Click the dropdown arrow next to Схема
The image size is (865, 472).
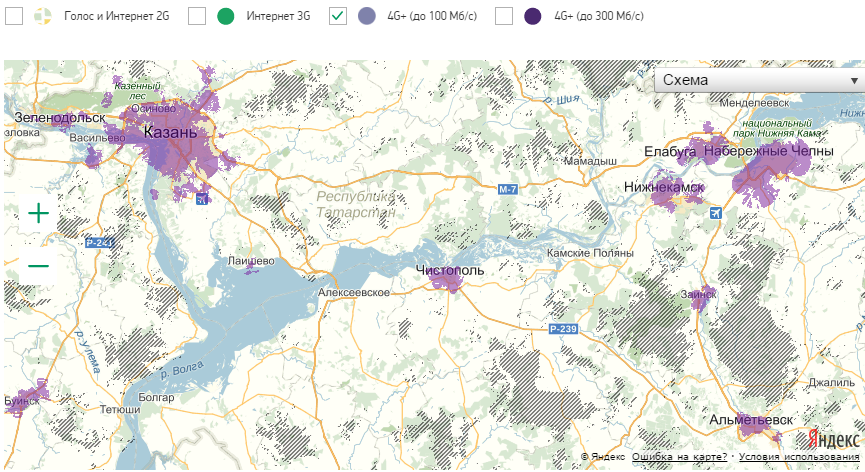854,81
